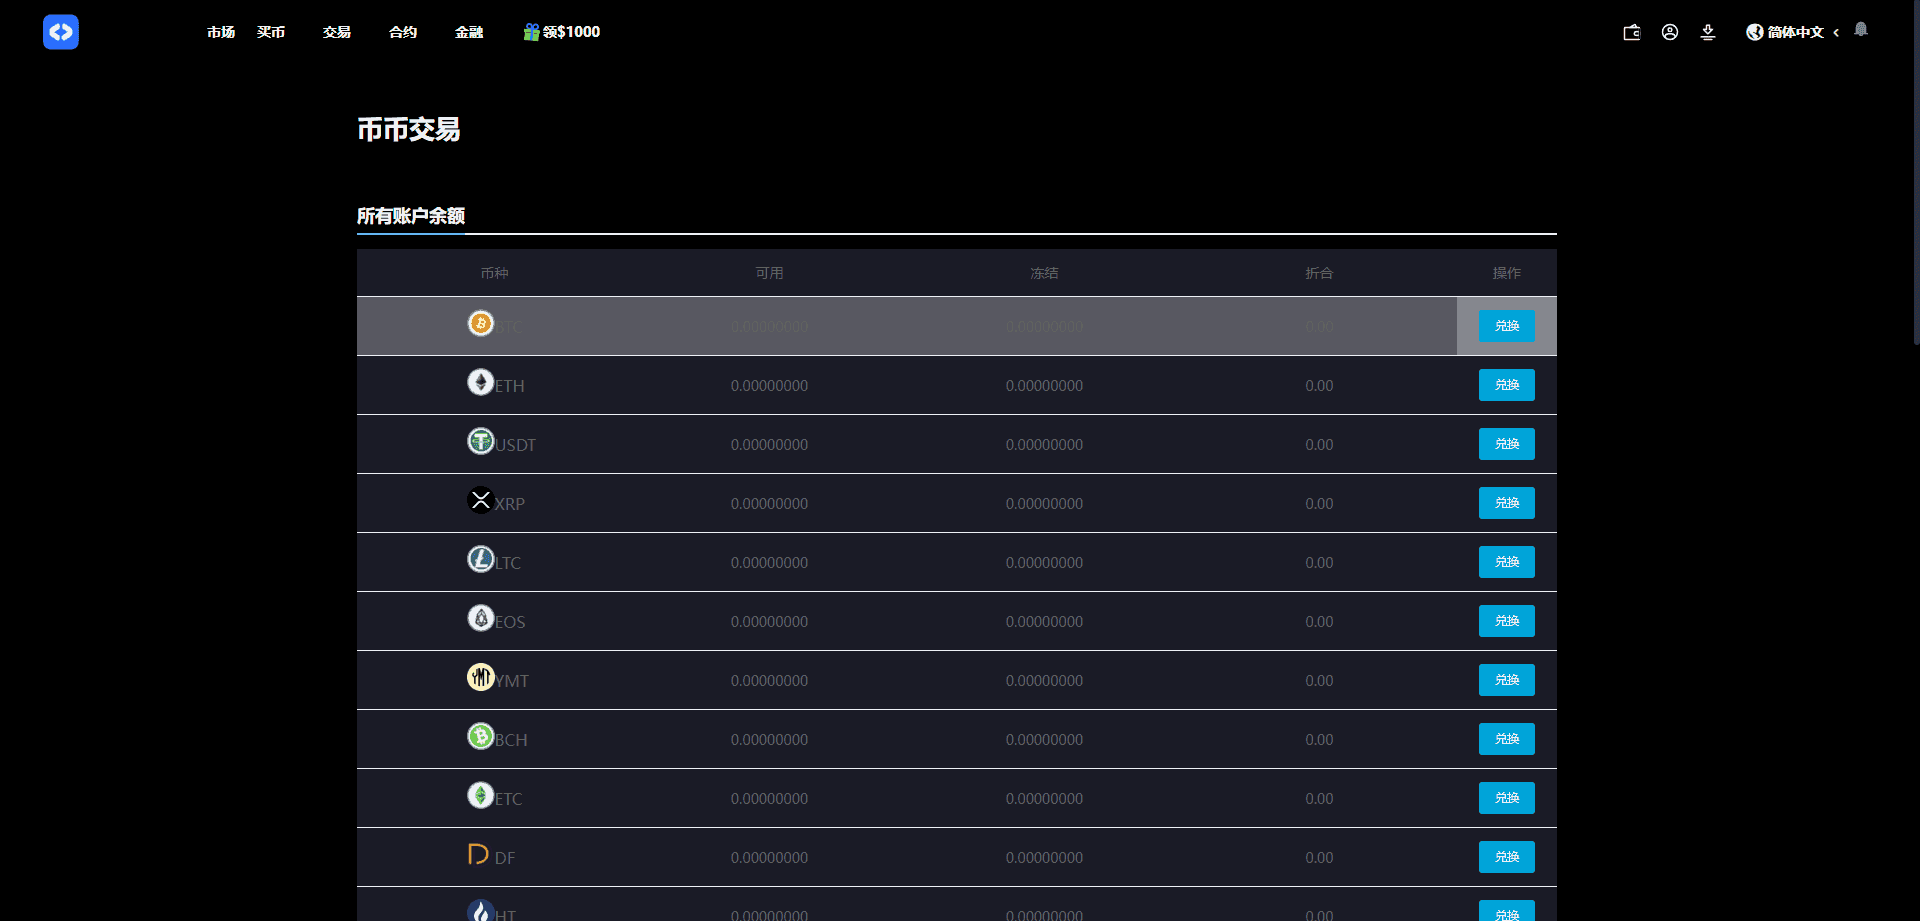The image size is (1920, 921).
Task: Open the 合约 menu item
Action: pyautogui.click(x=403, y=32)
